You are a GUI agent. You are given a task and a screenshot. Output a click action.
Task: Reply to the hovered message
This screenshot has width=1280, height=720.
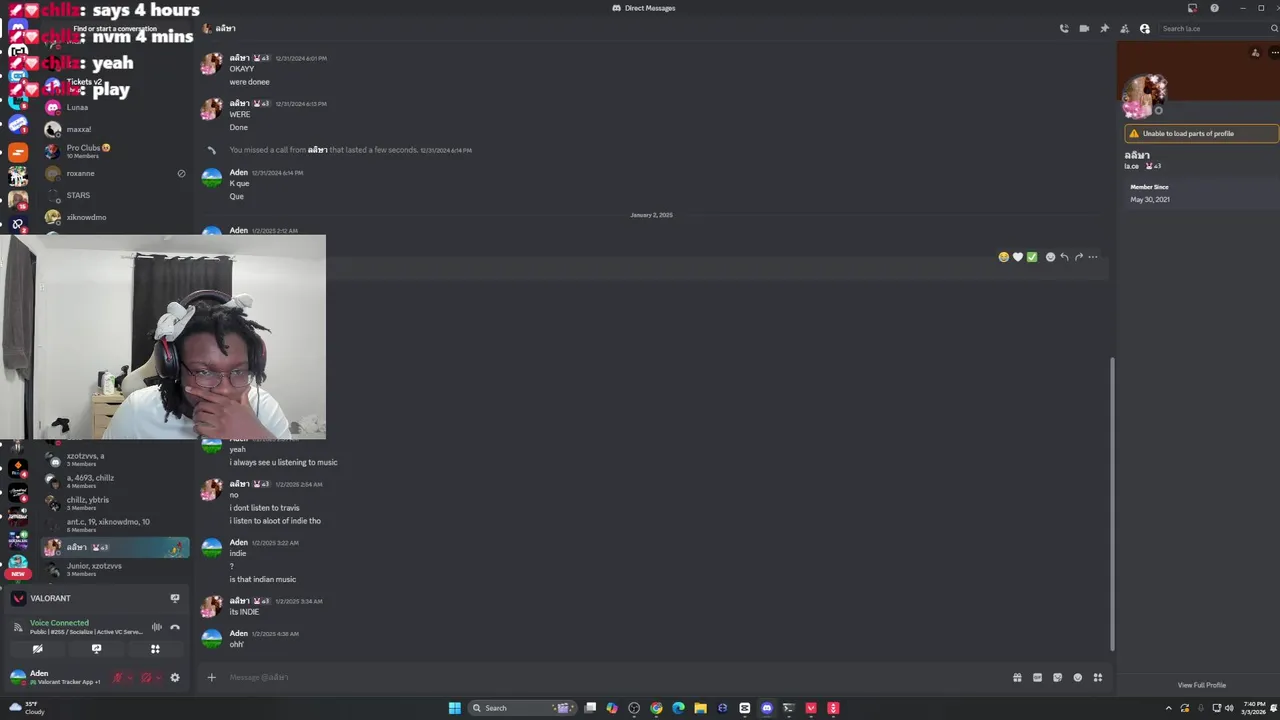tap(1064, 257)
